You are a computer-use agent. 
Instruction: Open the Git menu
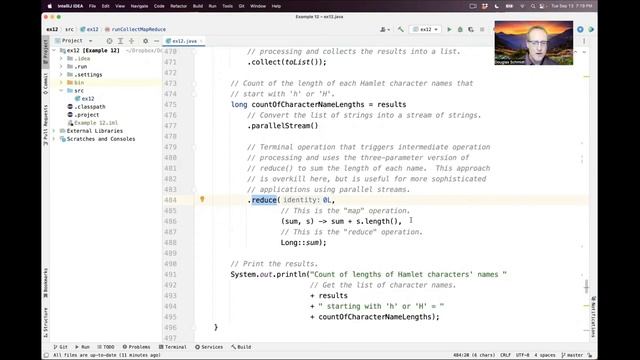241,6
